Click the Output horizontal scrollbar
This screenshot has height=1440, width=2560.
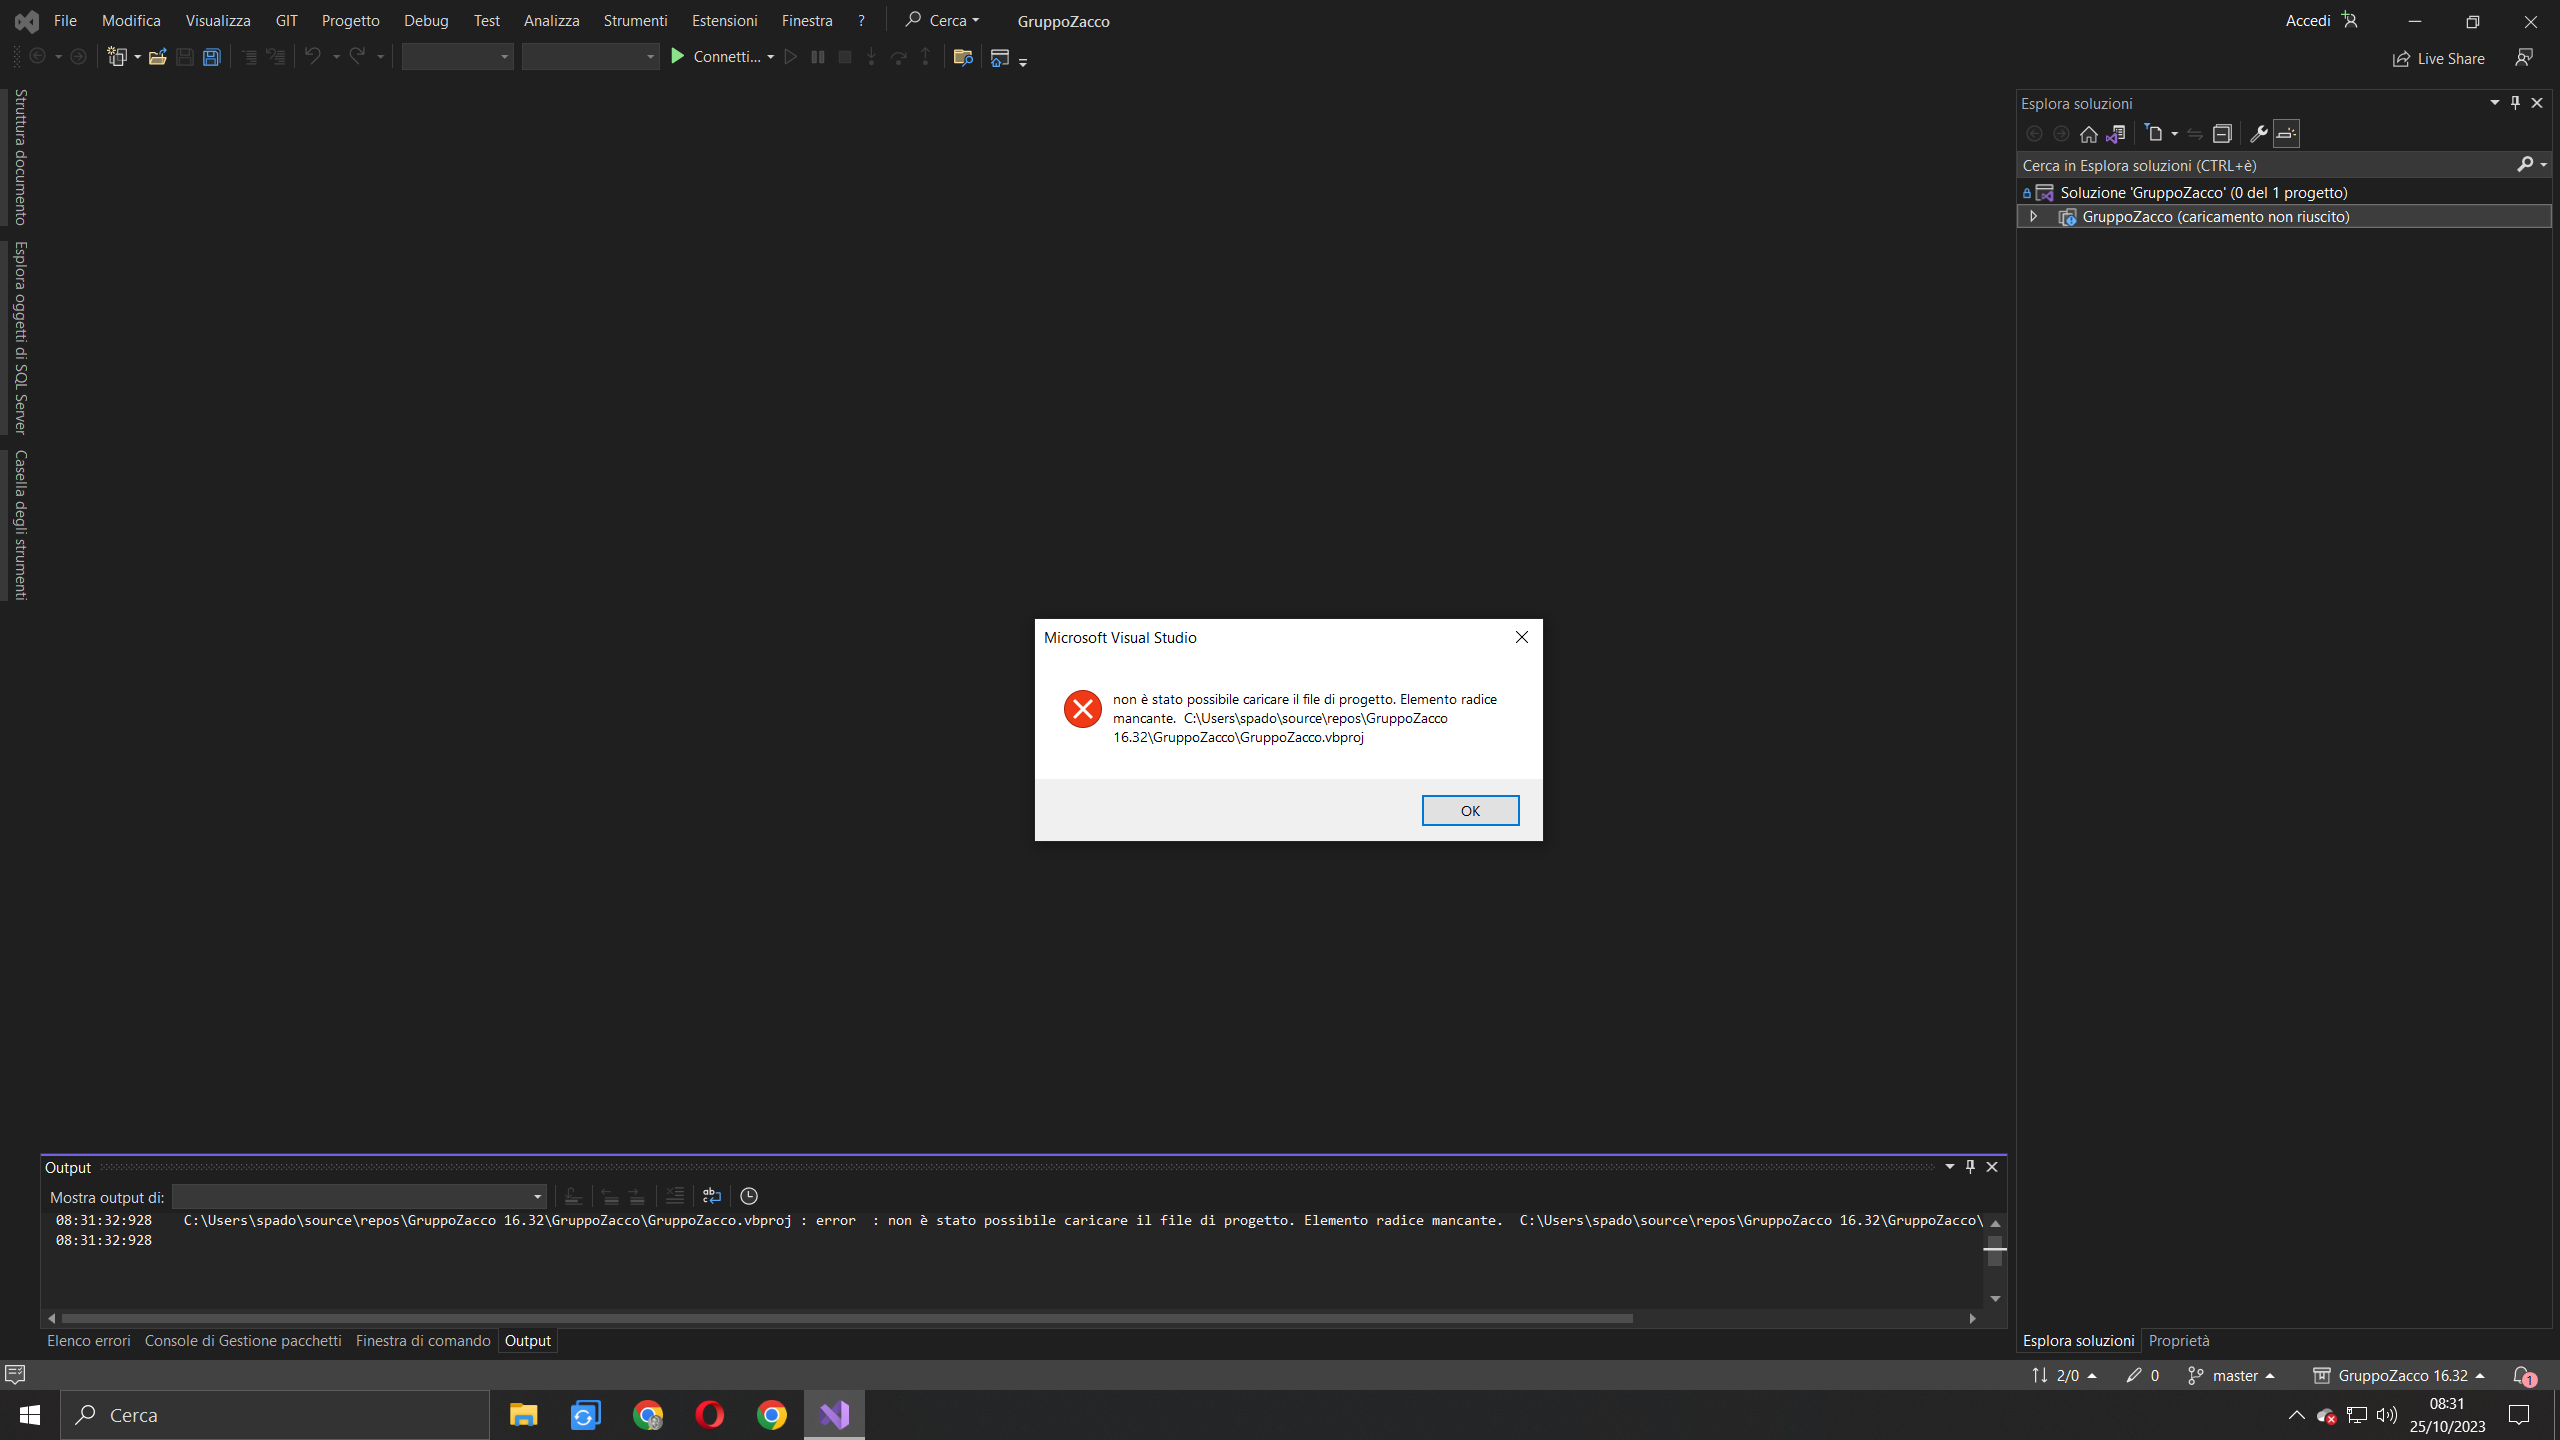click(x=847, y=1318)
